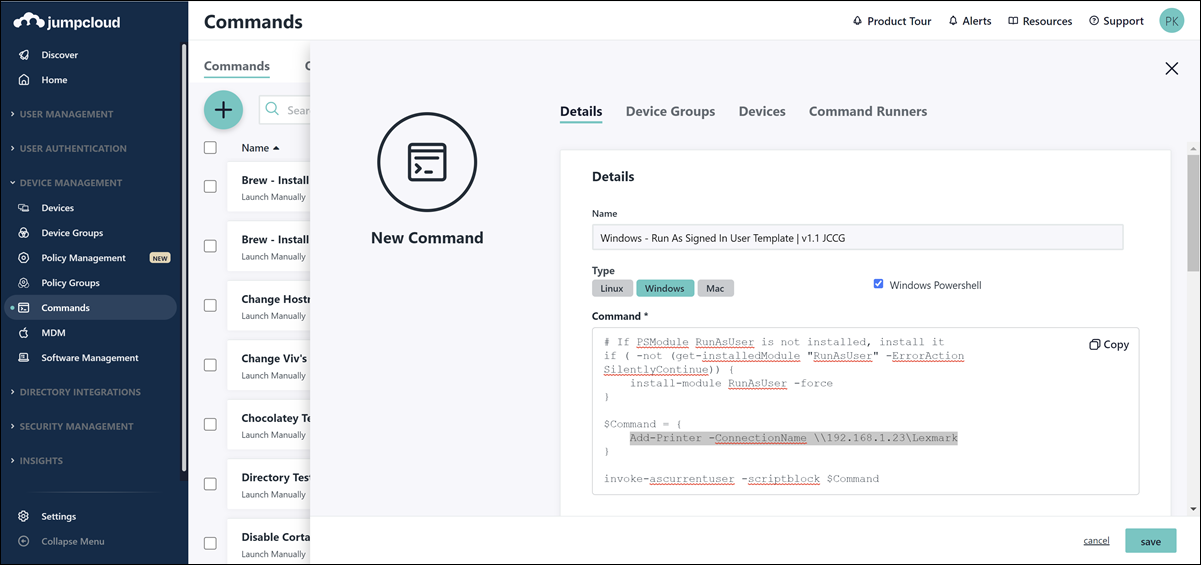Toggle the Windows Powershell checkbox

[879, 284]
